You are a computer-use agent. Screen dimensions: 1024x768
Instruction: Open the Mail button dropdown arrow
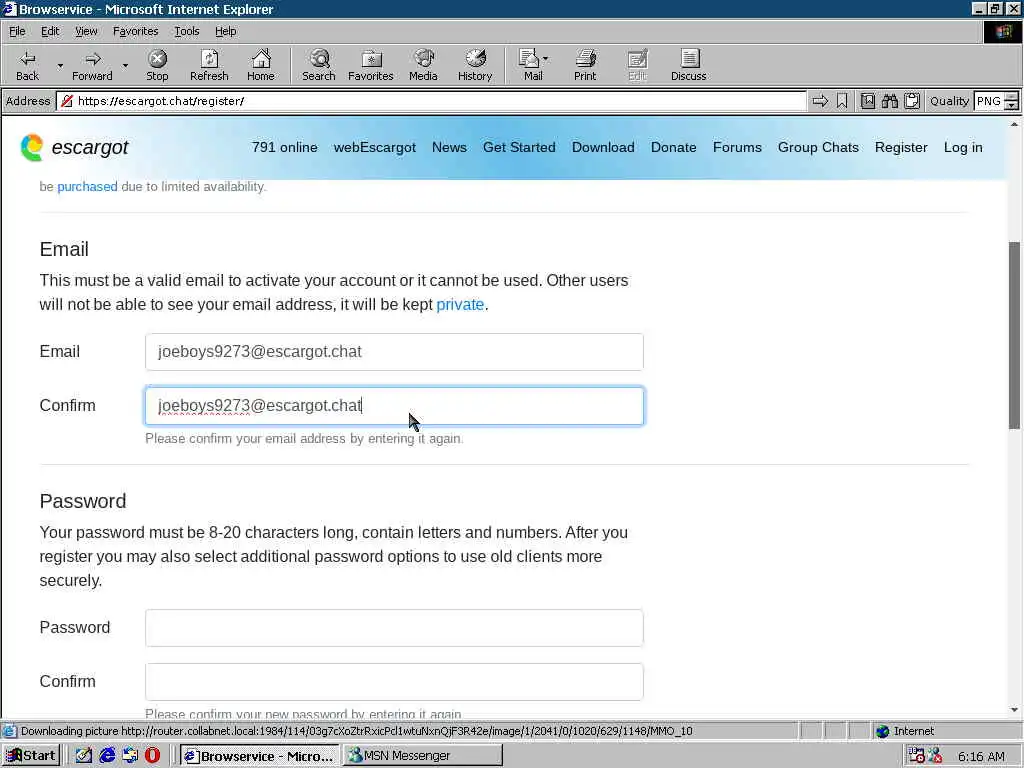(546, 59)
